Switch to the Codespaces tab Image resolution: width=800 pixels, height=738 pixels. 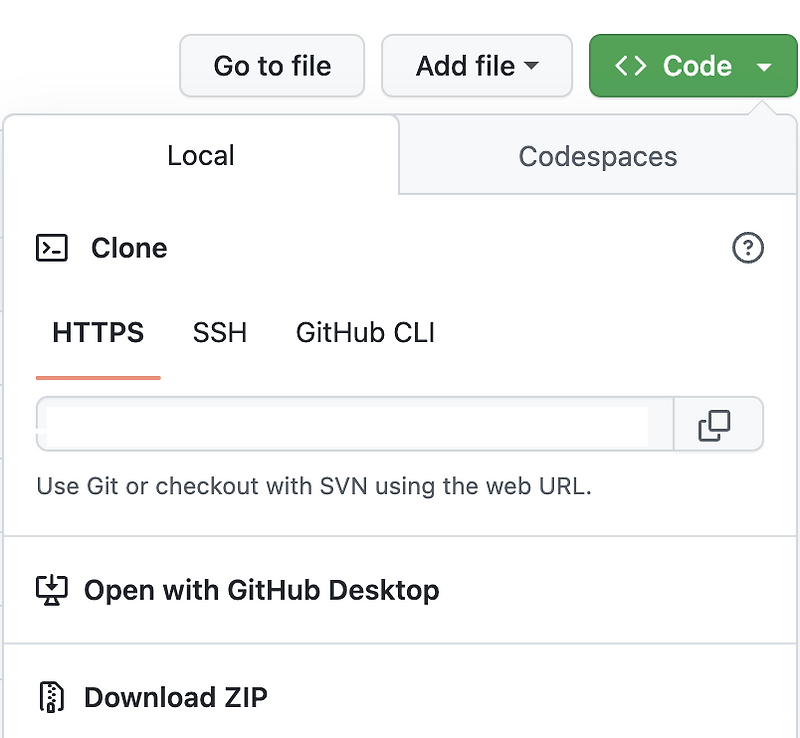[597, 155]
